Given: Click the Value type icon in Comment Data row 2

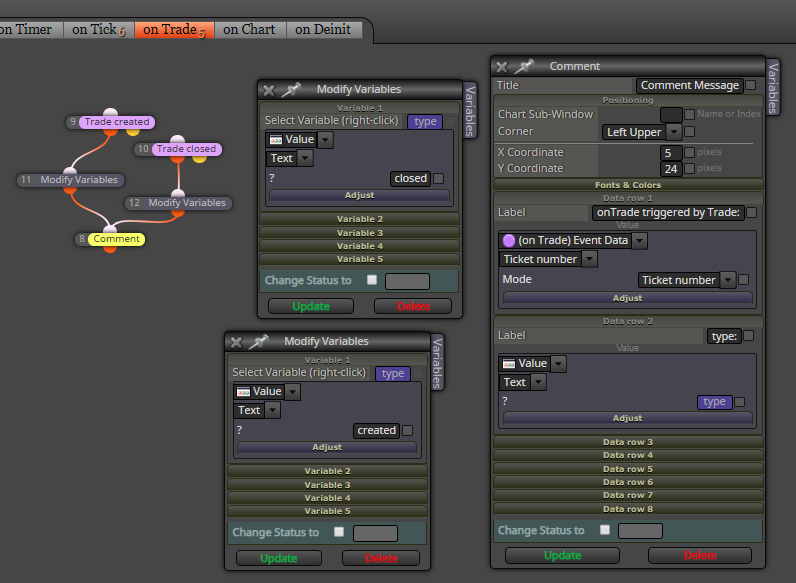Looking at the screenshot, I should [x=509, y=364].
